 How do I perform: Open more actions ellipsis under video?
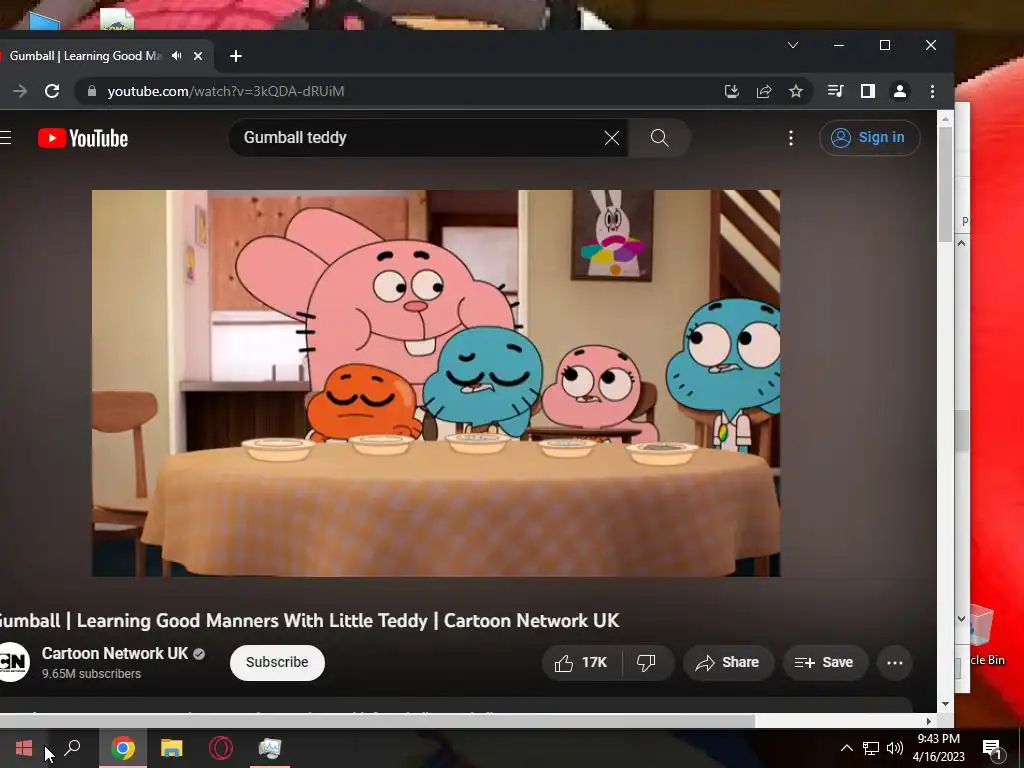pos(895,663)
